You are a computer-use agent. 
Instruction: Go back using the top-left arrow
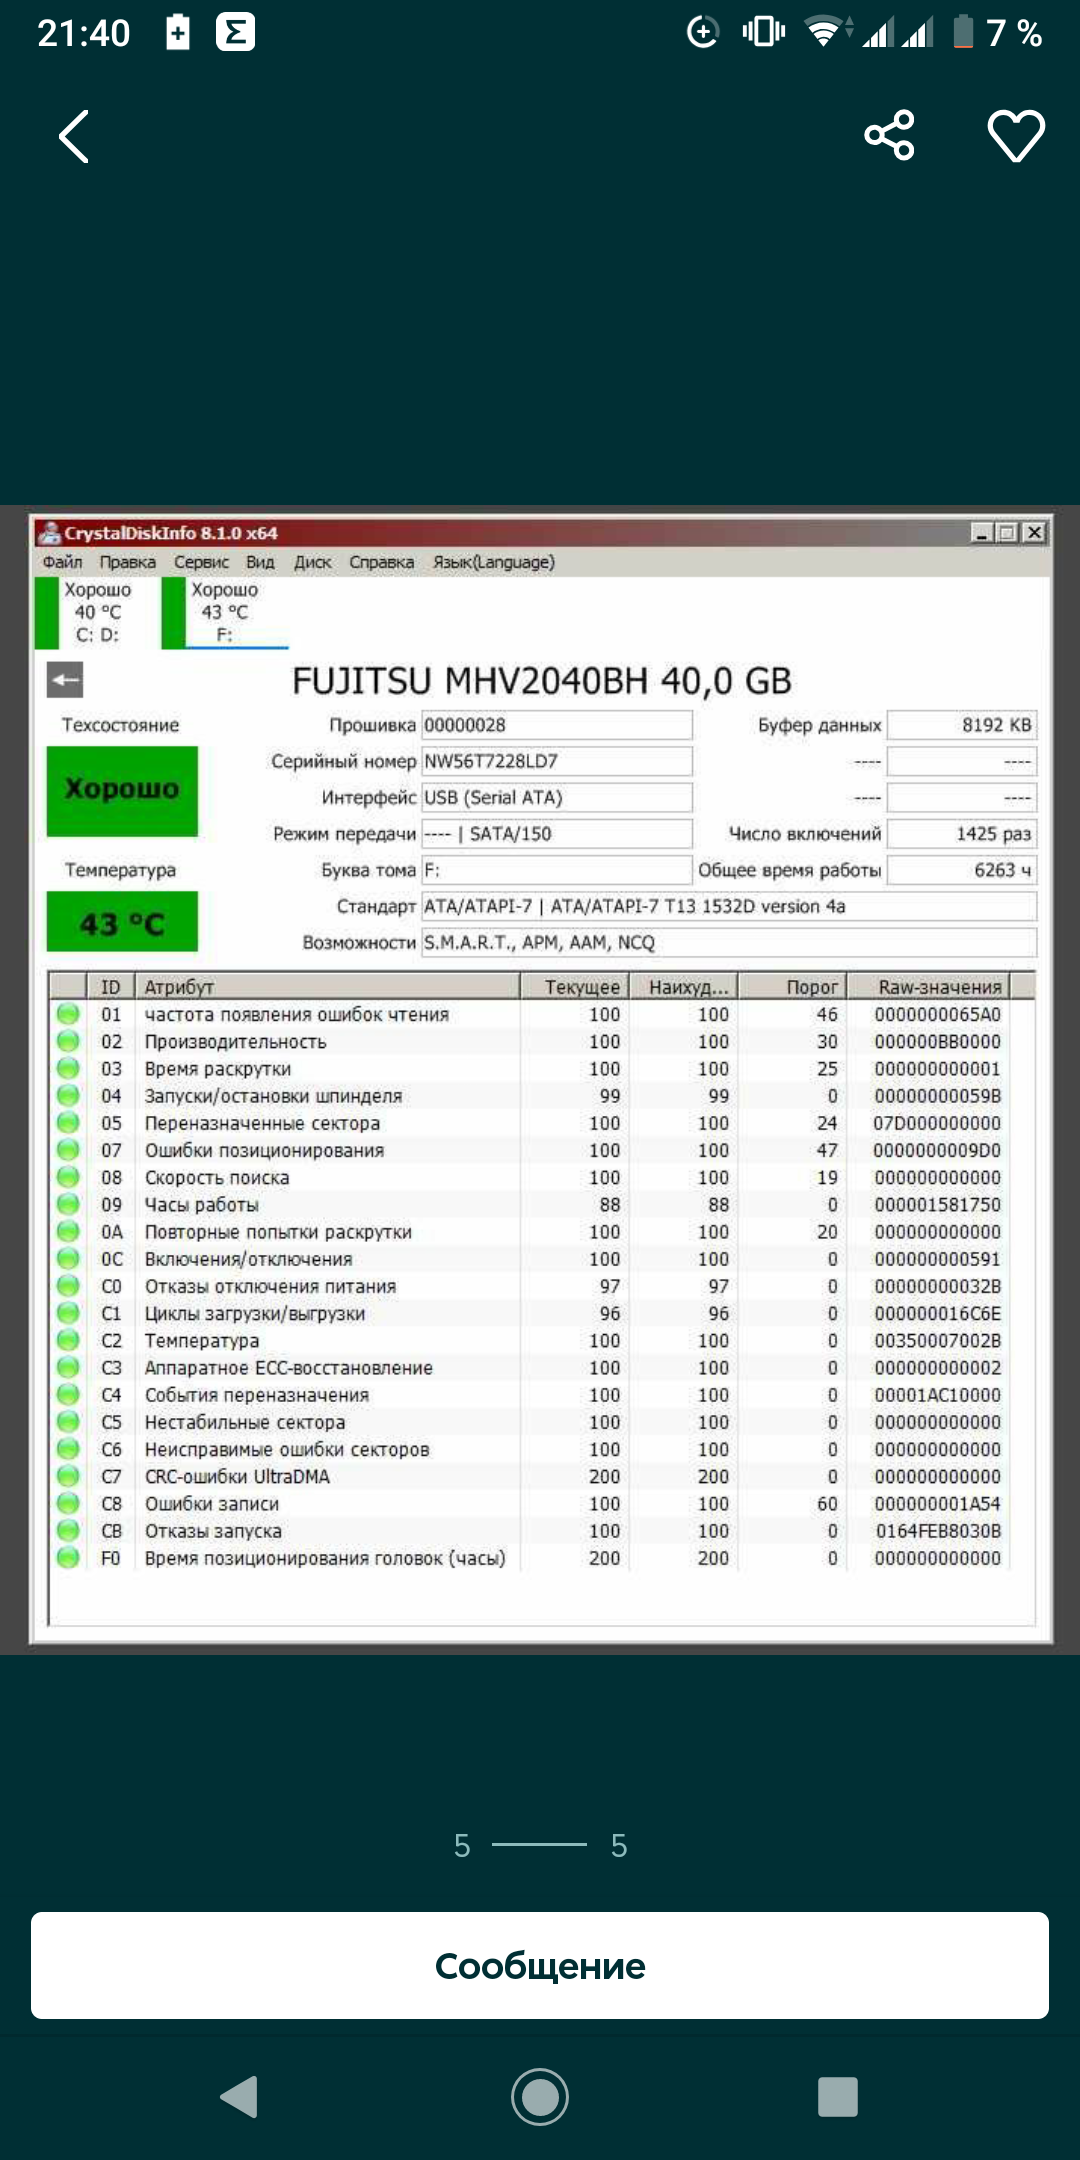point(74,136)
